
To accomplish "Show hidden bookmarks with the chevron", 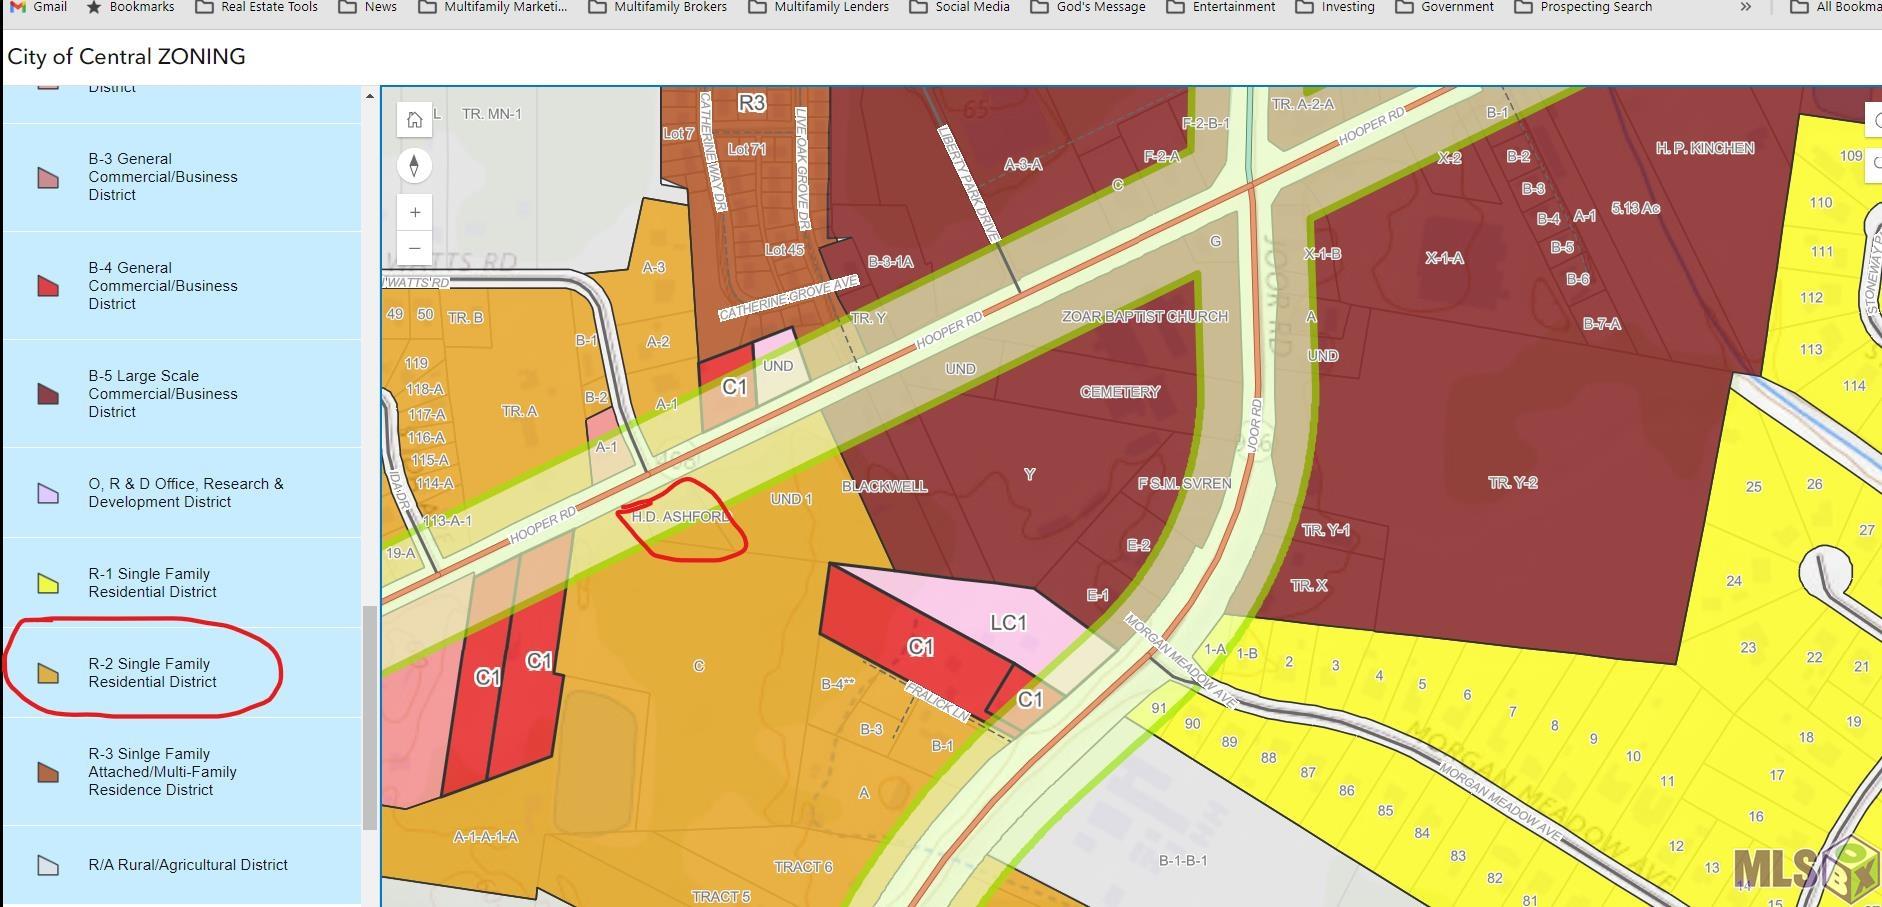I will click(x=1746, y=7).
